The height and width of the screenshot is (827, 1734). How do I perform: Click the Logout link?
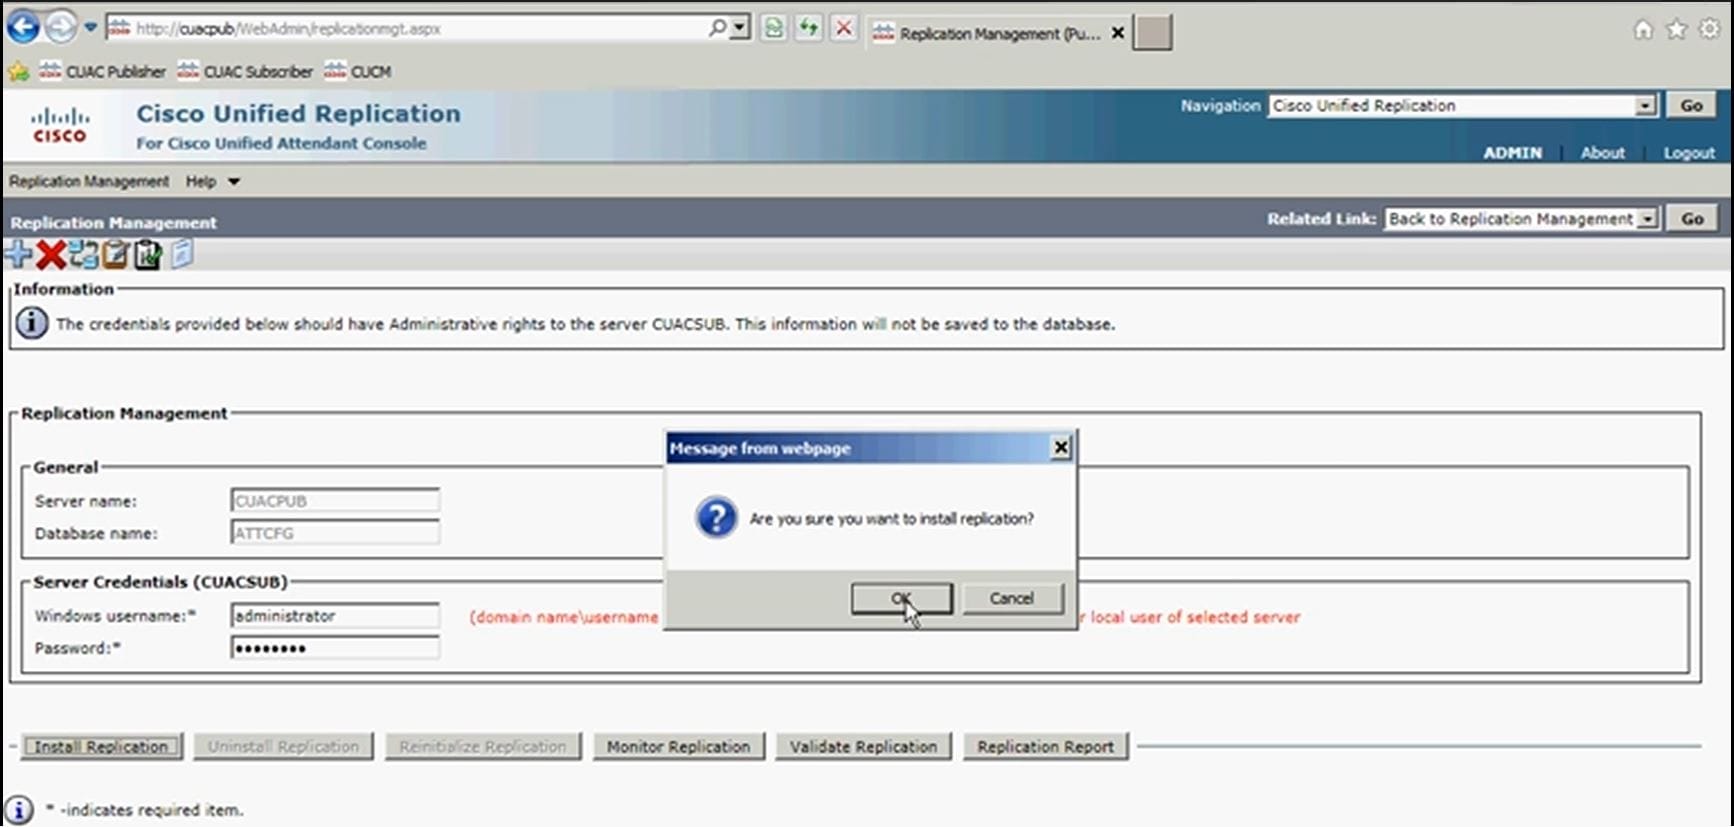[1689, 153]
